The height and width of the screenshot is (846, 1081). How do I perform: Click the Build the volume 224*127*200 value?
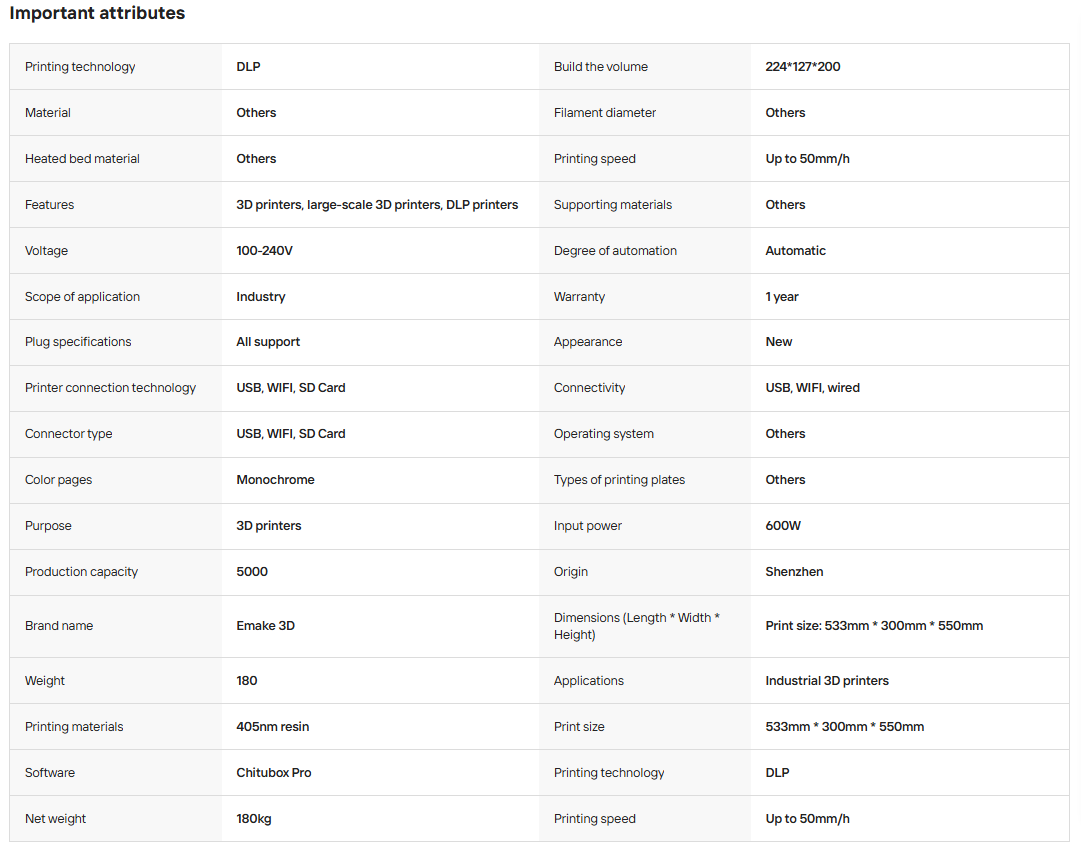802,67
